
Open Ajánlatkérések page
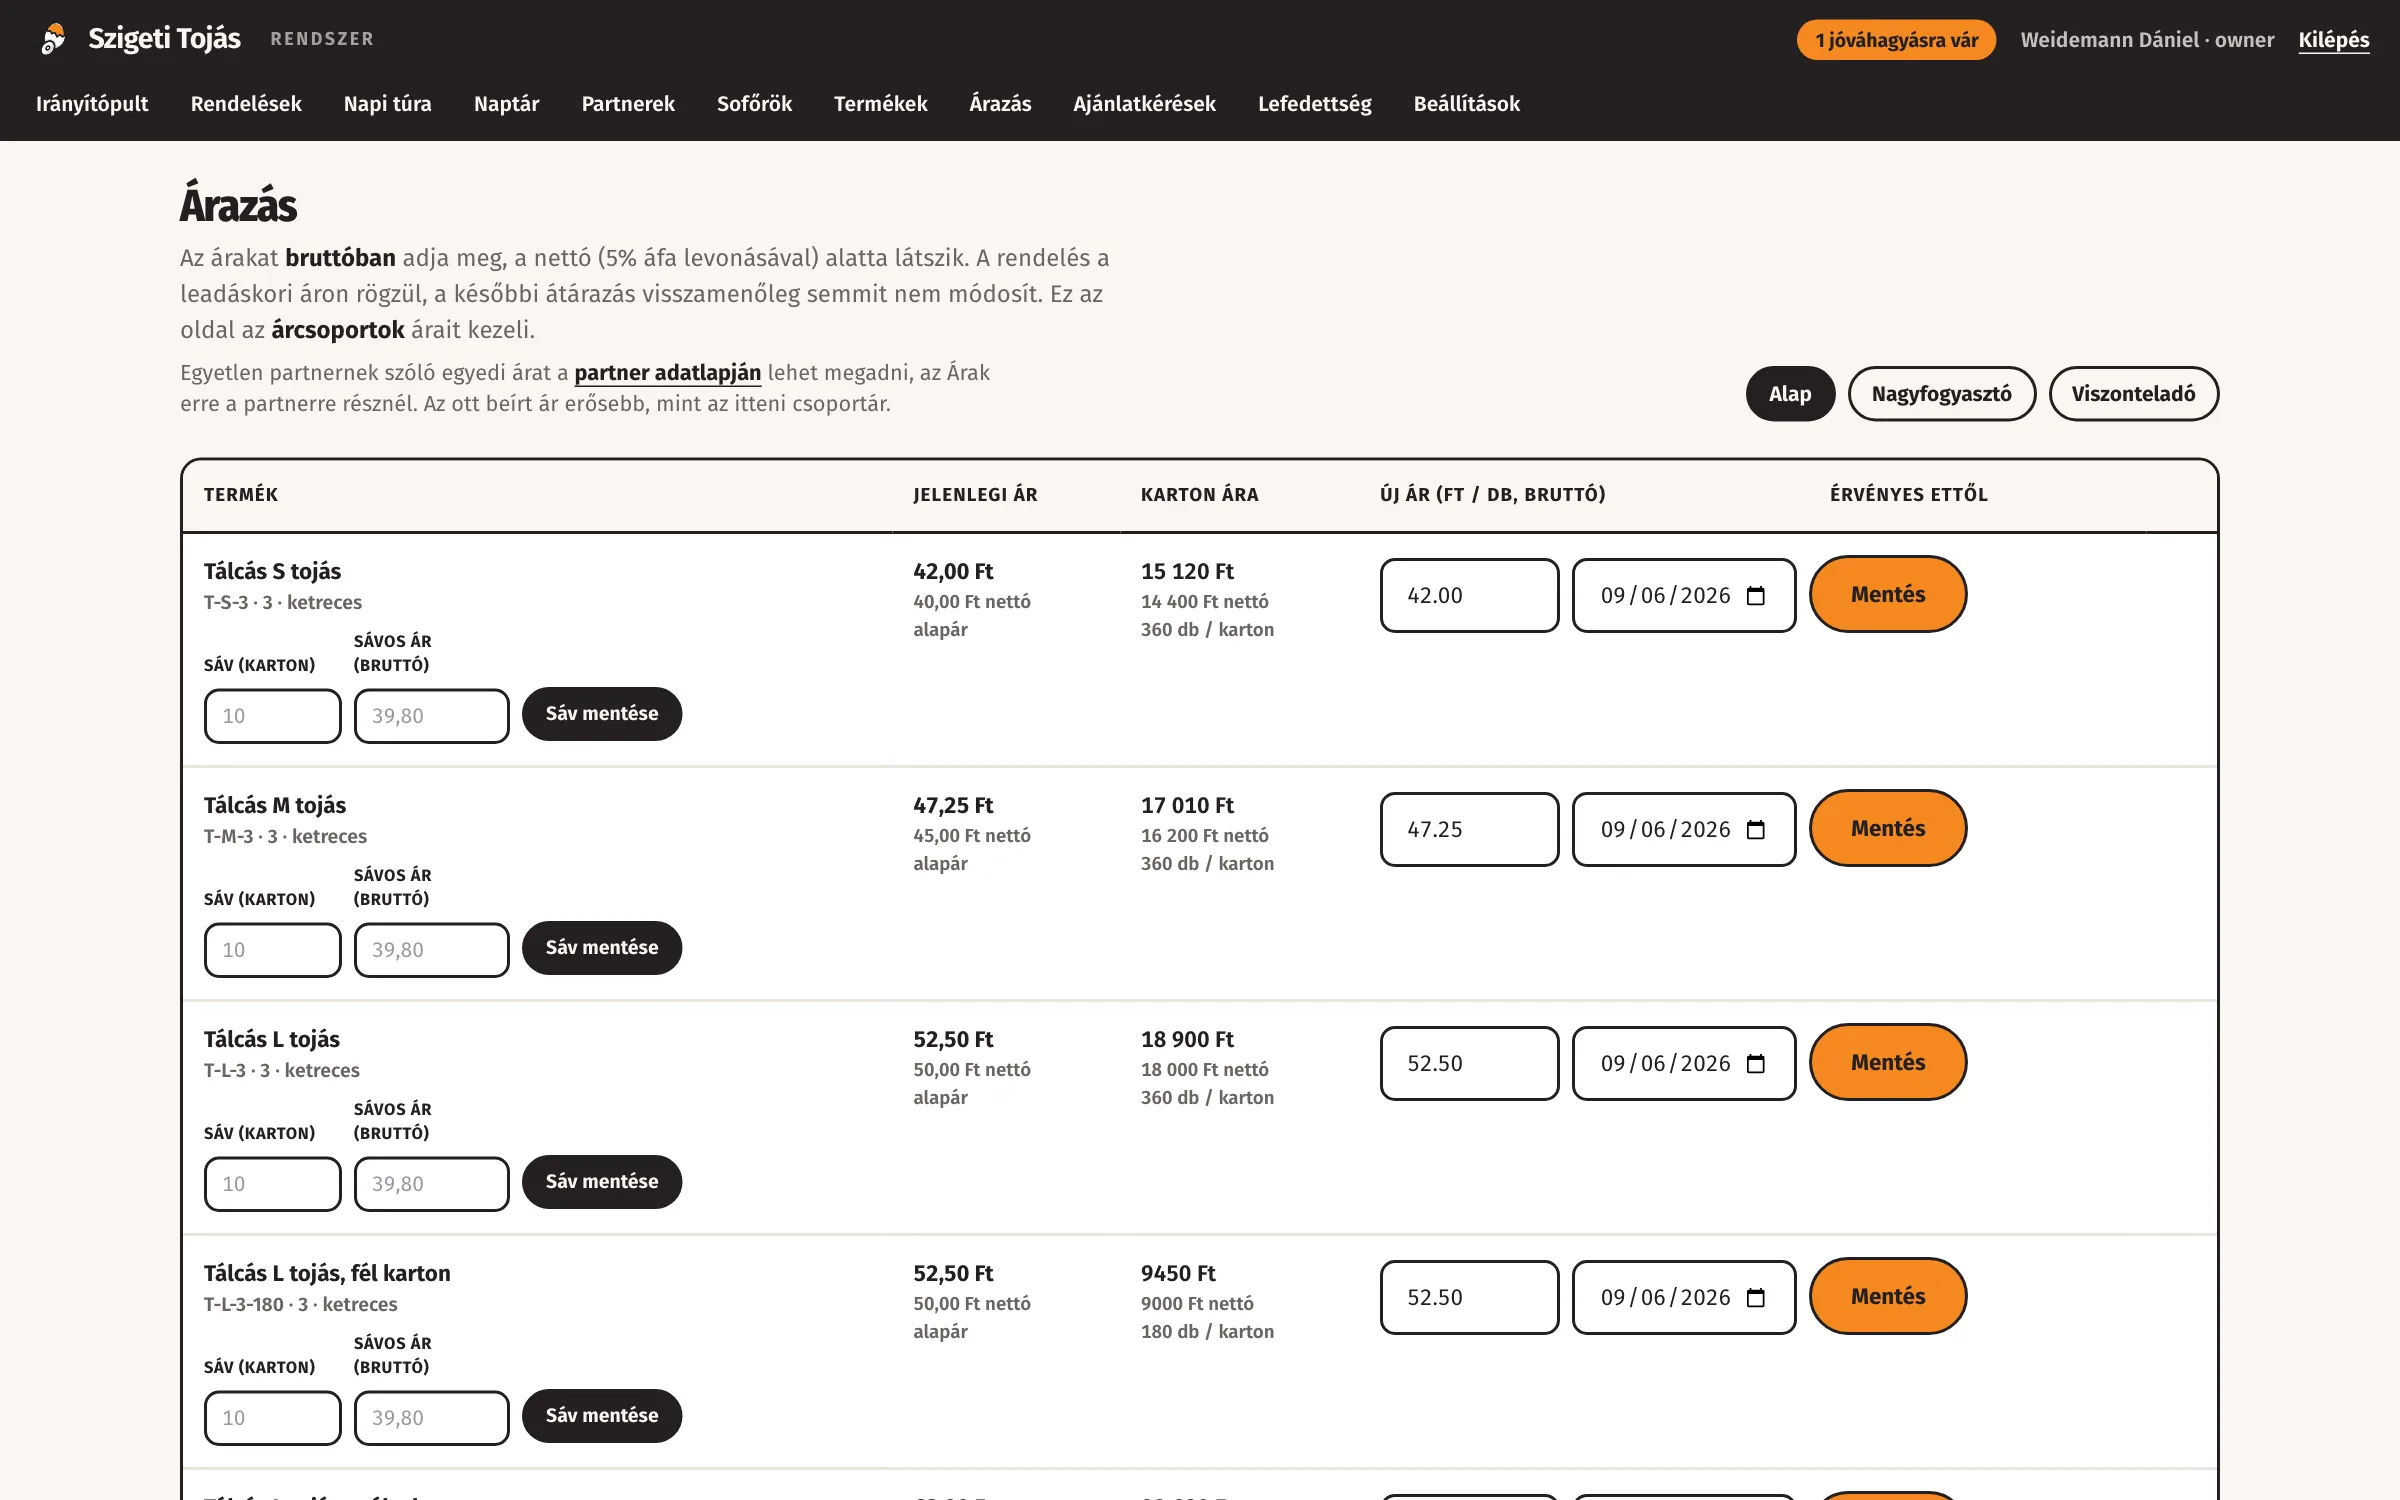pos(1144,104)
